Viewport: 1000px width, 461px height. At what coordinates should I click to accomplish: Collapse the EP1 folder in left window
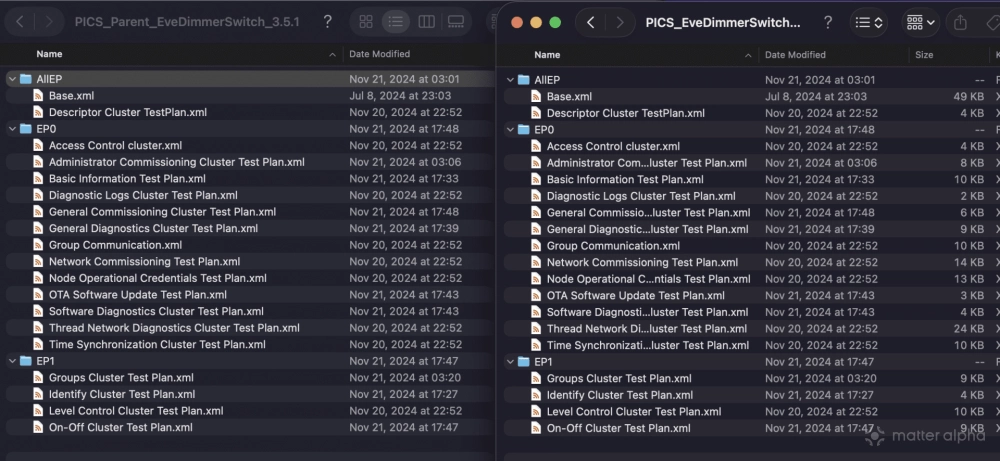pos(11,361)
